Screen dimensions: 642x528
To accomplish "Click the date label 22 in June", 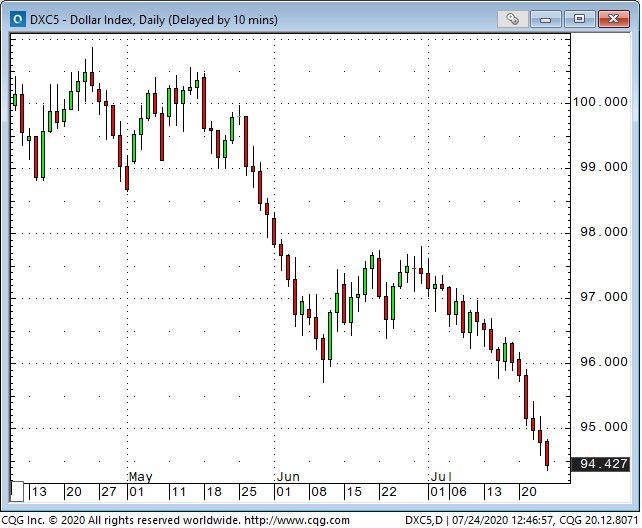I will pos(389,492).
